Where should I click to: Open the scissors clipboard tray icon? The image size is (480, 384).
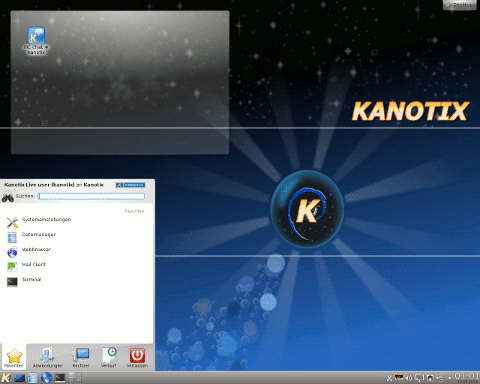coord(389,378)
